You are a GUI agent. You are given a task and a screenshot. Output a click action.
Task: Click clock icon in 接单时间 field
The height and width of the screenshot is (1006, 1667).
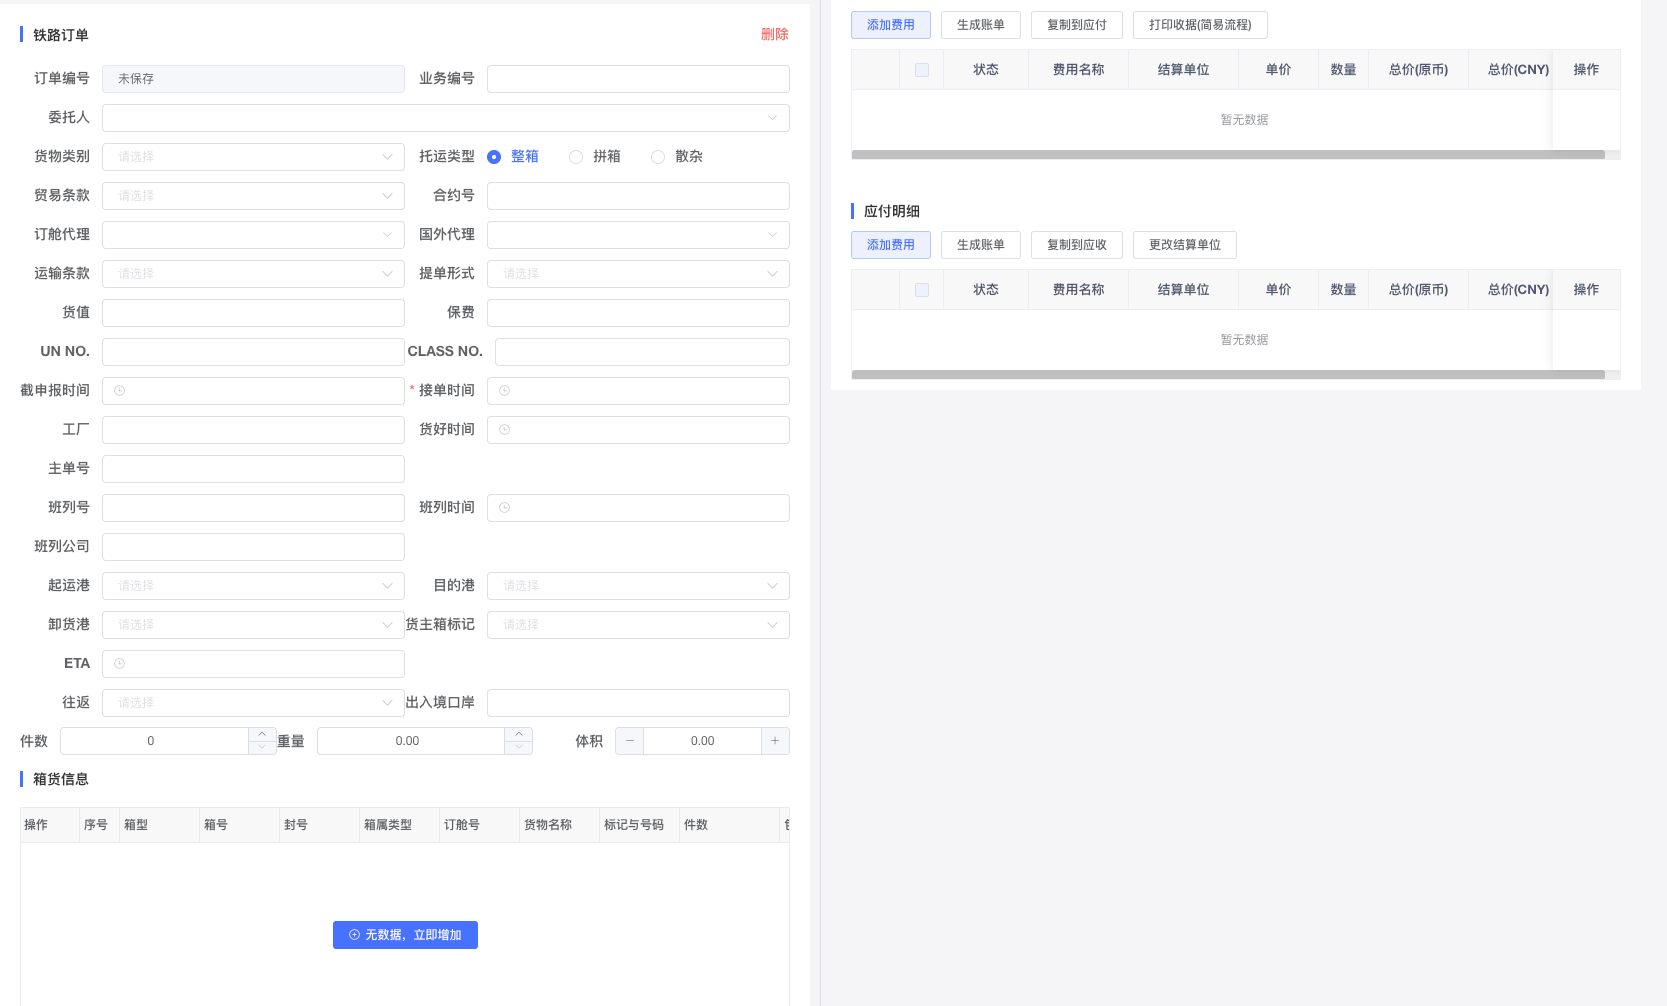pos(505,391)
